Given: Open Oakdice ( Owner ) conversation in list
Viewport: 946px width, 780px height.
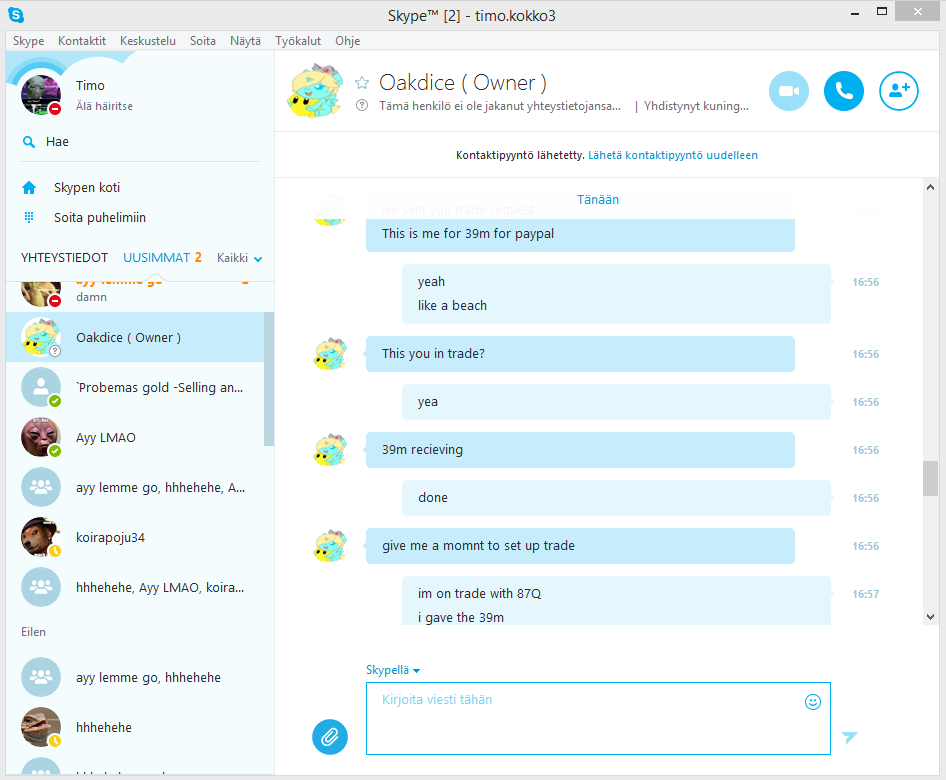Looking at the screenshot, I should tap(135, 337).
